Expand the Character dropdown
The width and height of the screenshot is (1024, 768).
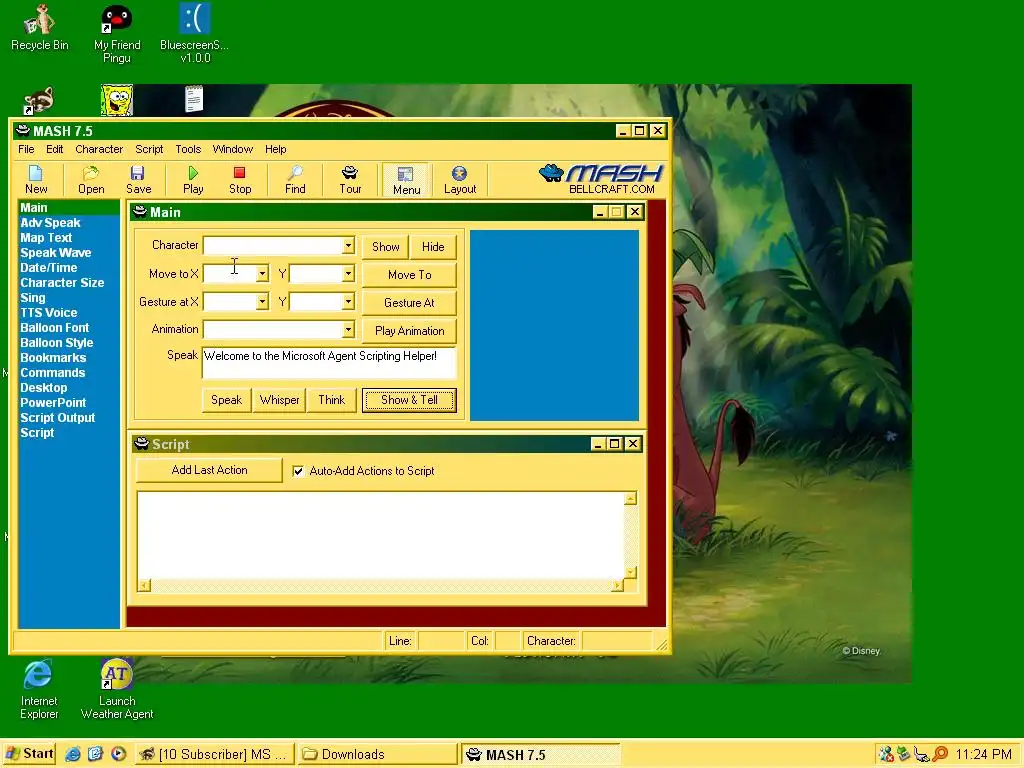(x=348, y=246)
